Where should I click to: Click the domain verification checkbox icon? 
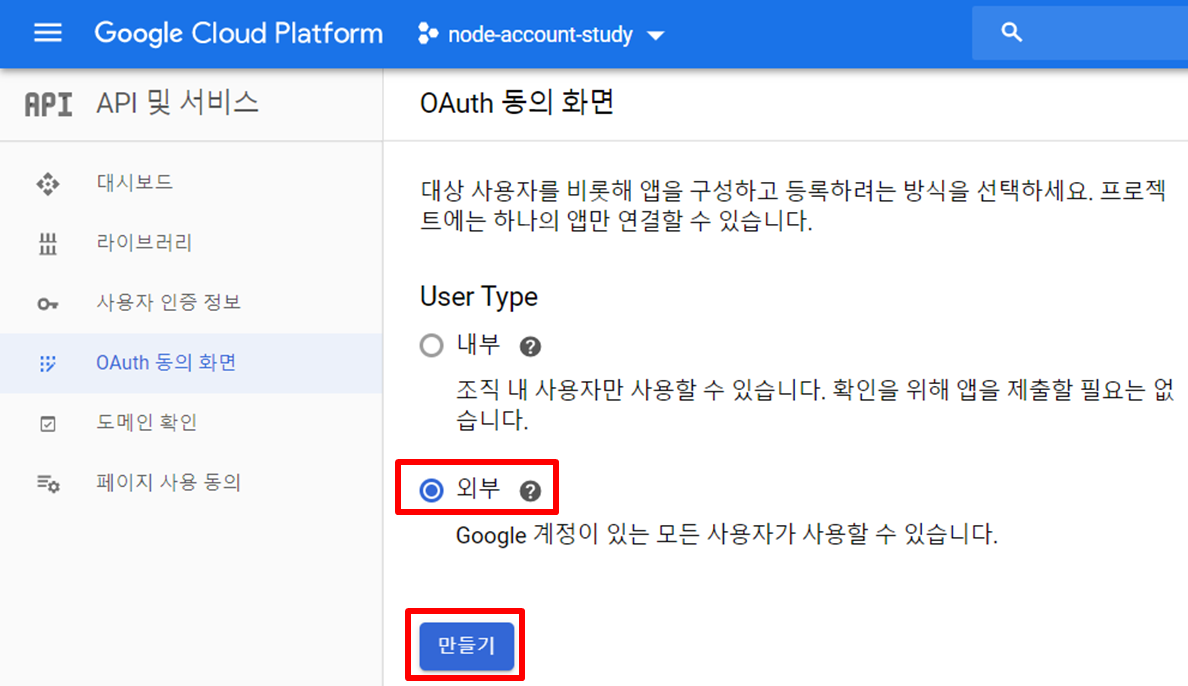tap(48, 424)
